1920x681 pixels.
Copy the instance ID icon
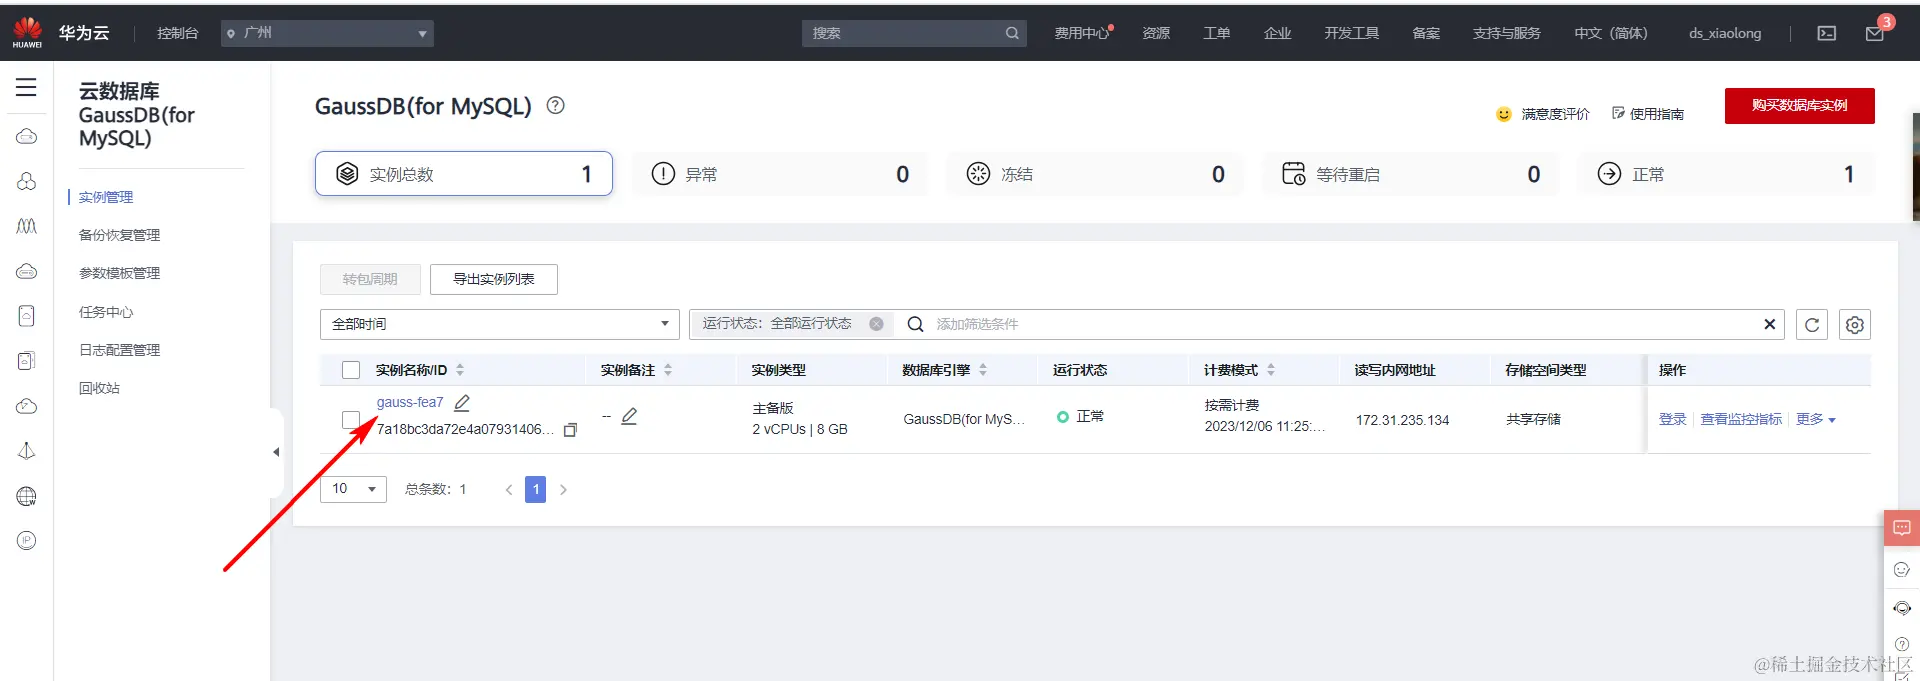(570, 430)
